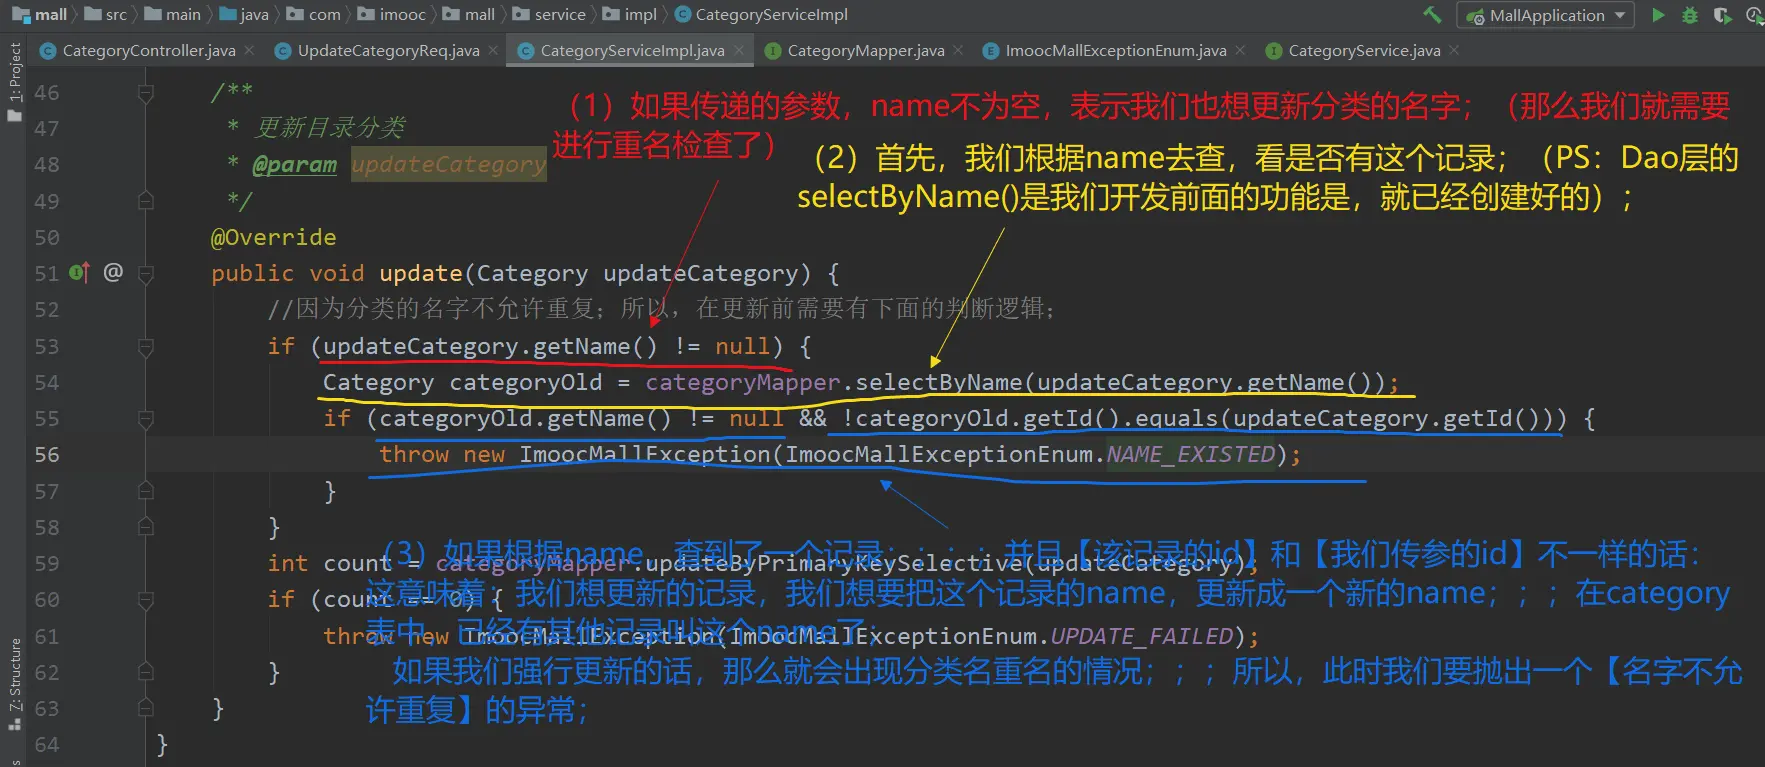Open the 1: Project tool window
The height and width of the screenshot is (767, 1765).
14,80
